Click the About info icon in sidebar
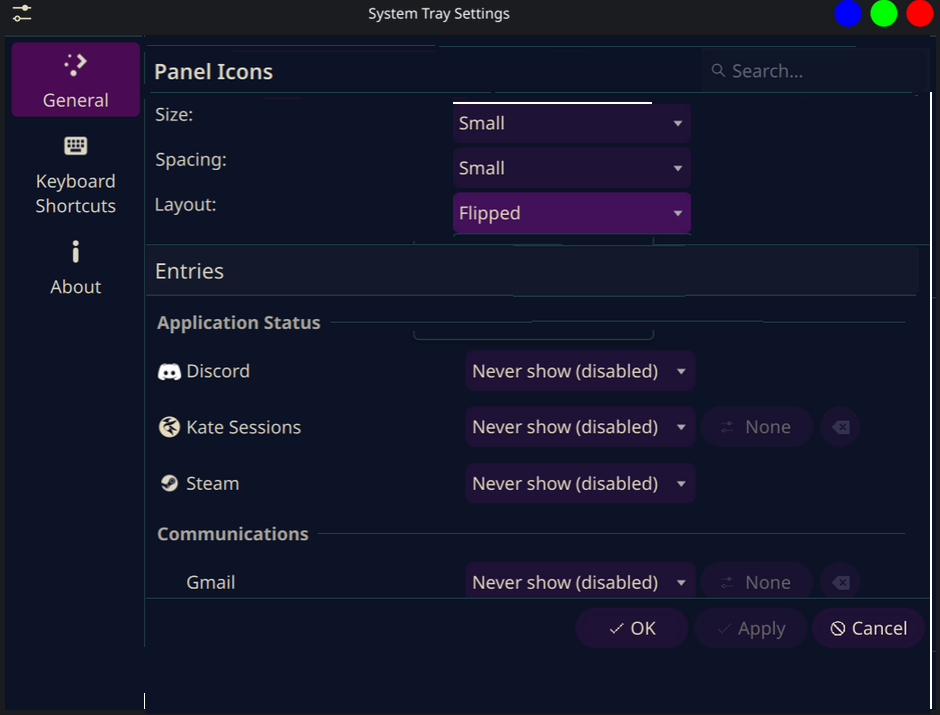Screen dimensions: 940x715 pyautogui.click(x=76, y=252)
